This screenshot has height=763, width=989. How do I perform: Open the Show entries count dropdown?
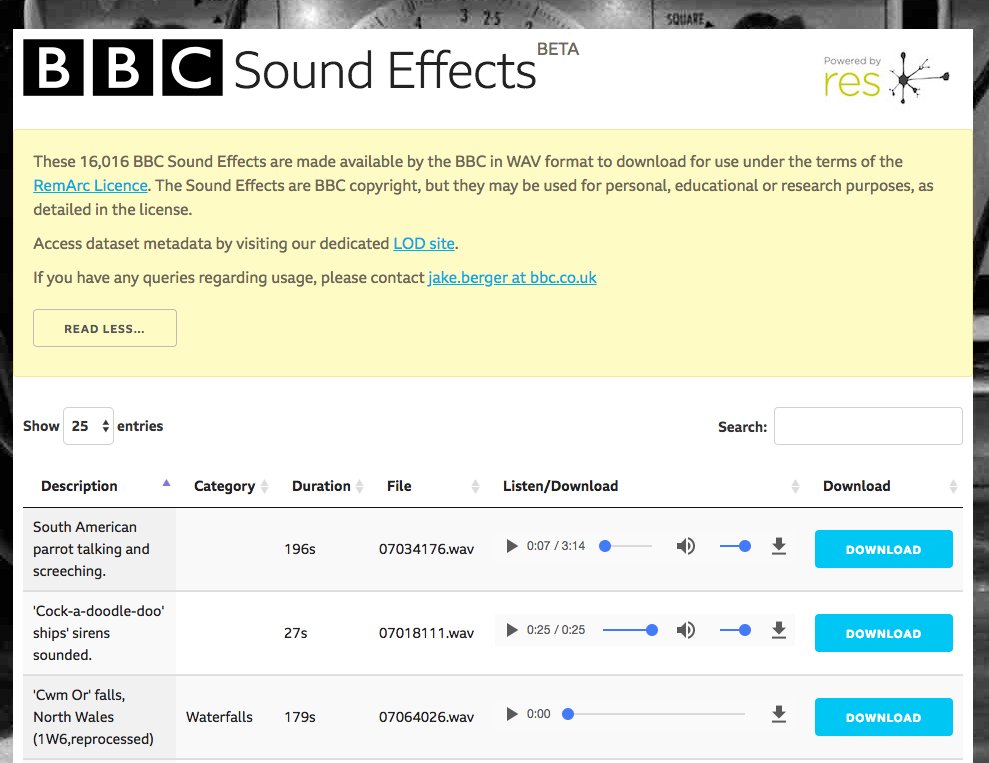tap(88, 426)
